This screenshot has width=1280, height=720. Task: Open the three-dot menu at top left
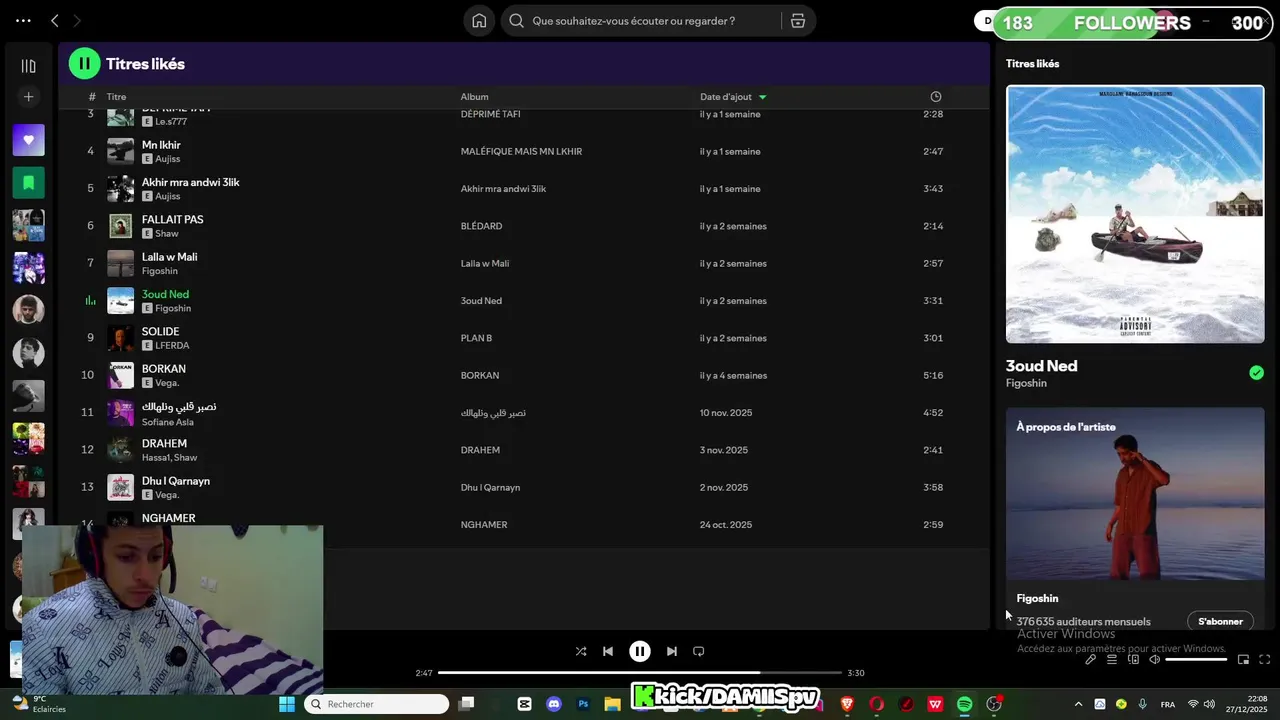23,21
